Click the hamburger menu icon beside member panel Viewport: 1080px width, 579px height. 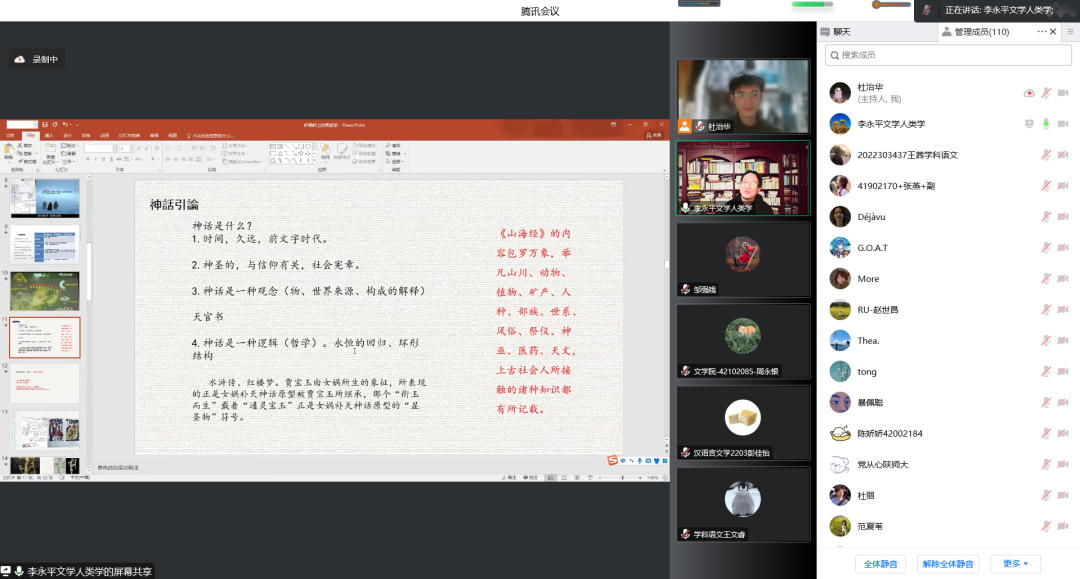[x=1070, y=32]
